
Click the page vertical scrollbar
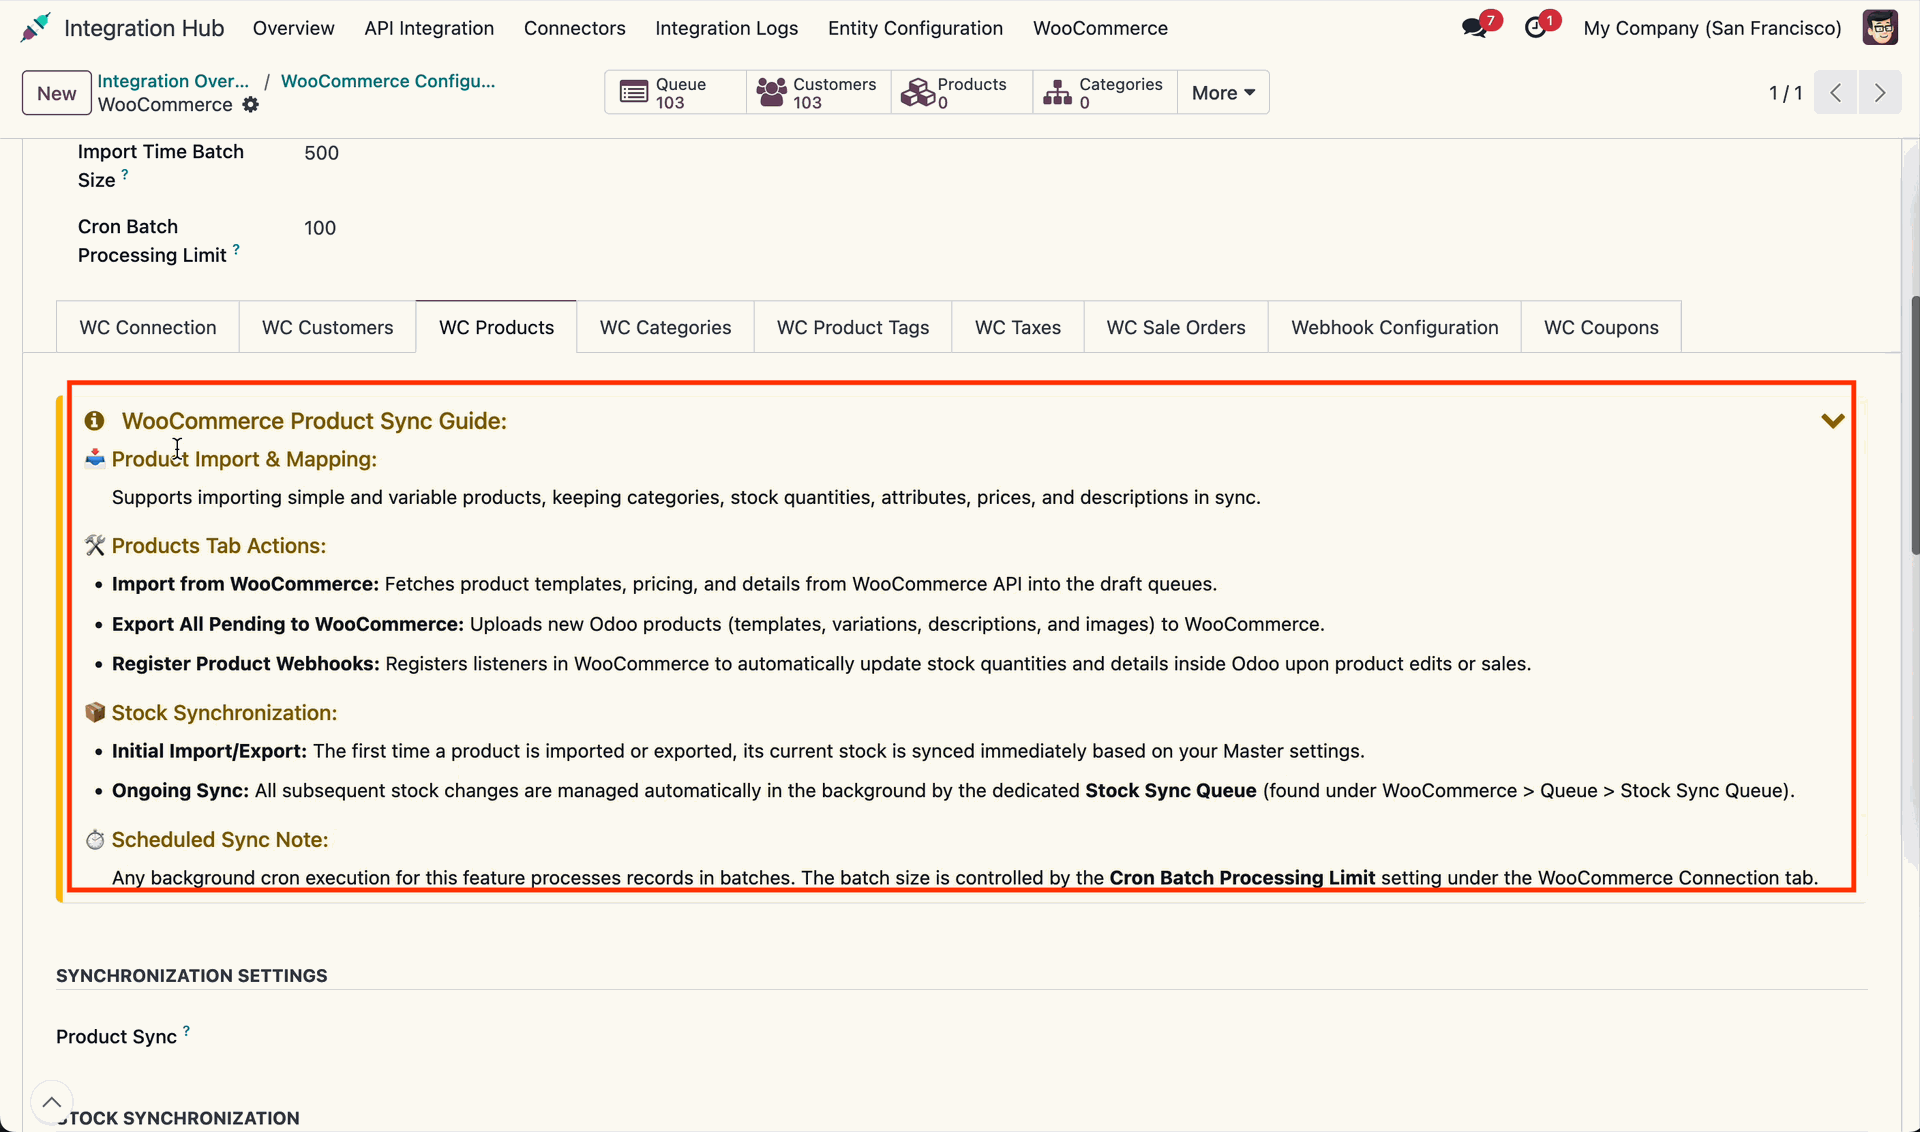pyautogui.click(x=1914, y=425)
